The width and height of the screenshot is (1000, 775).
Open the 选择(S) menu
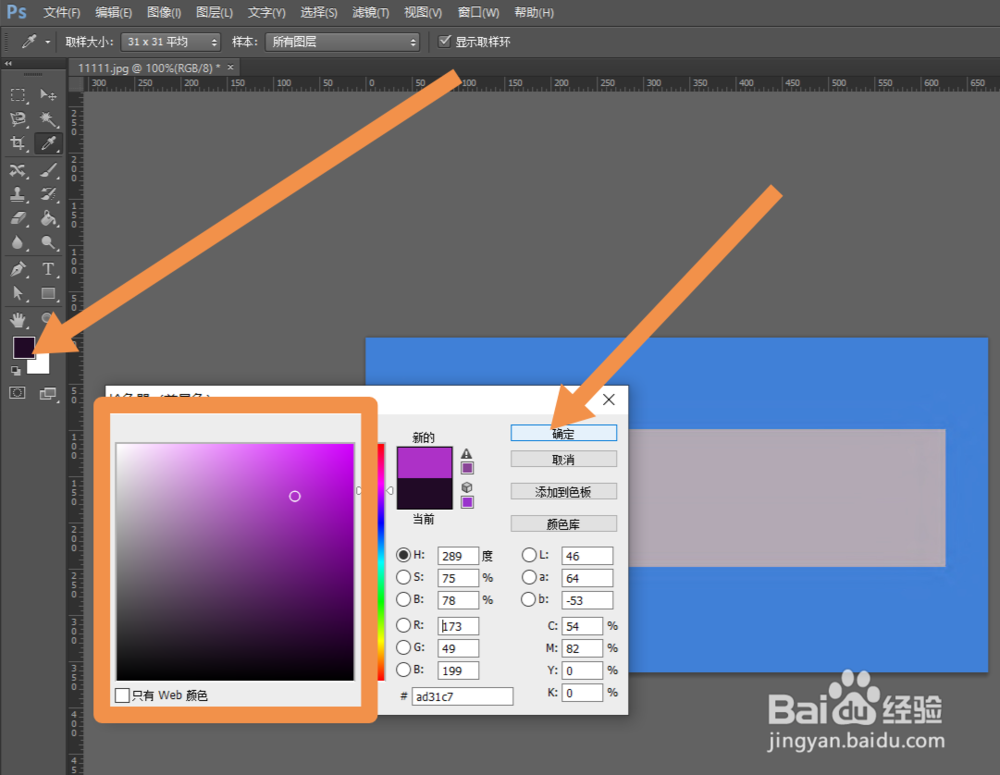[x=319, y=13]
